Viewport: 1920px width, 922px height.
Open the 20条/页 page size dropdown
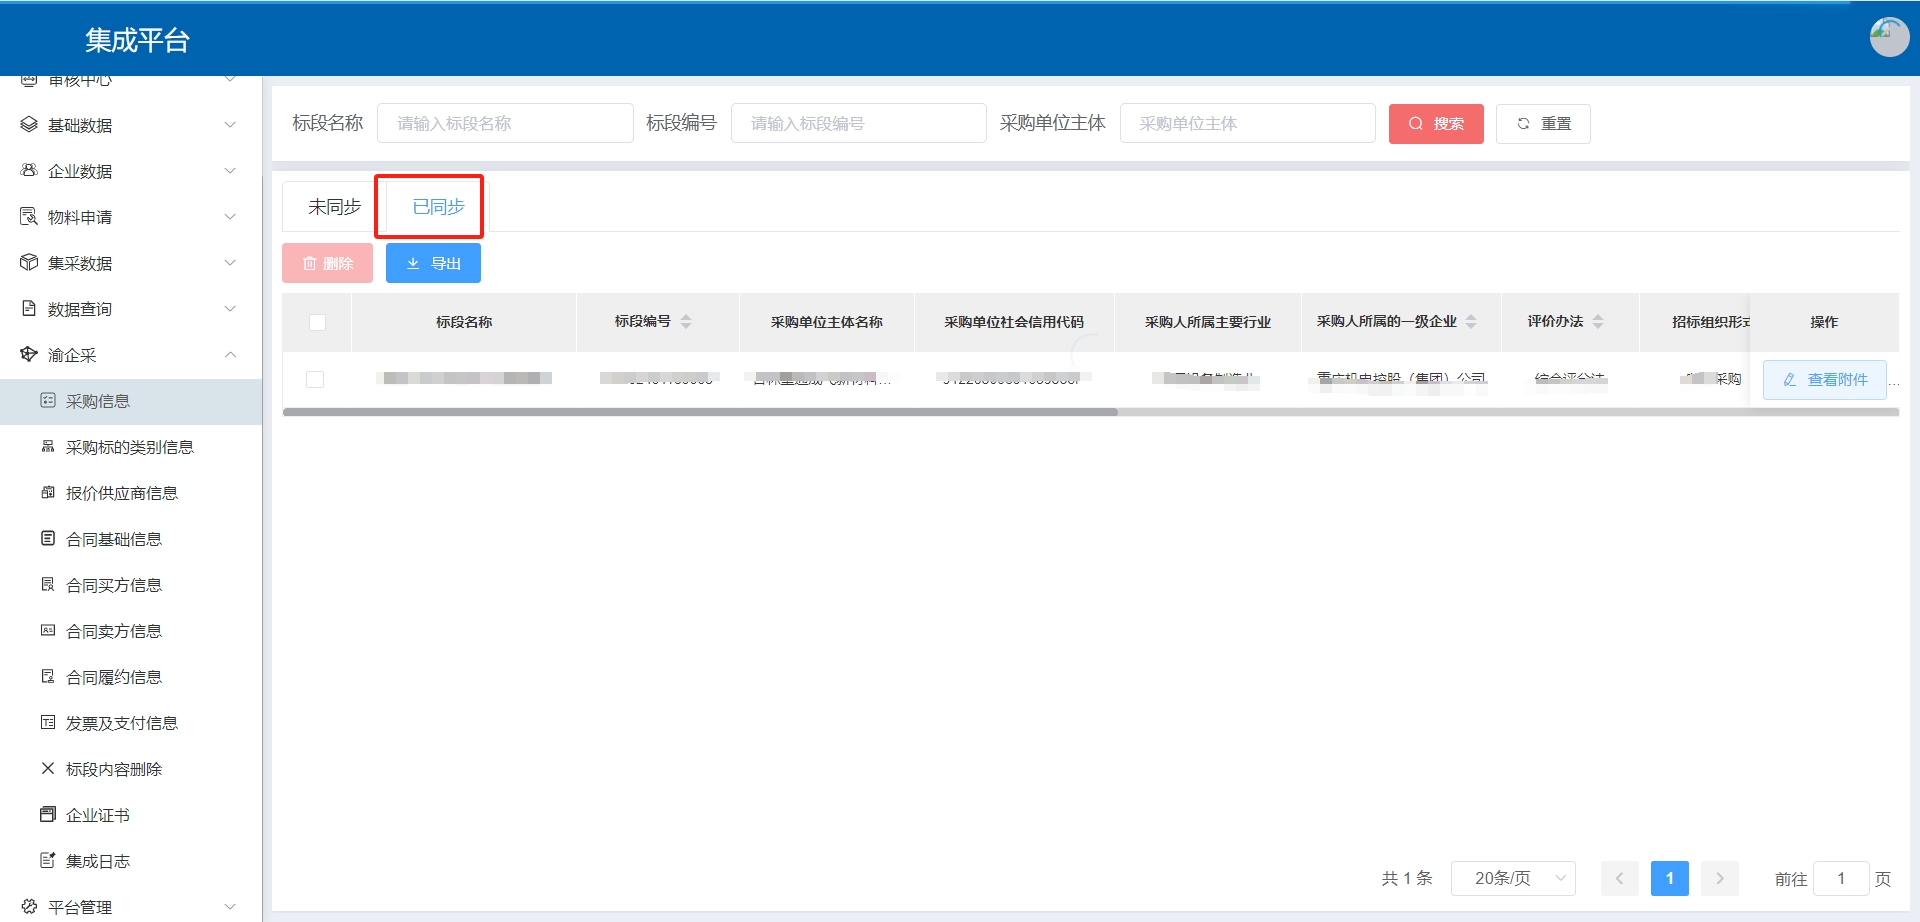click(1513, 879)
